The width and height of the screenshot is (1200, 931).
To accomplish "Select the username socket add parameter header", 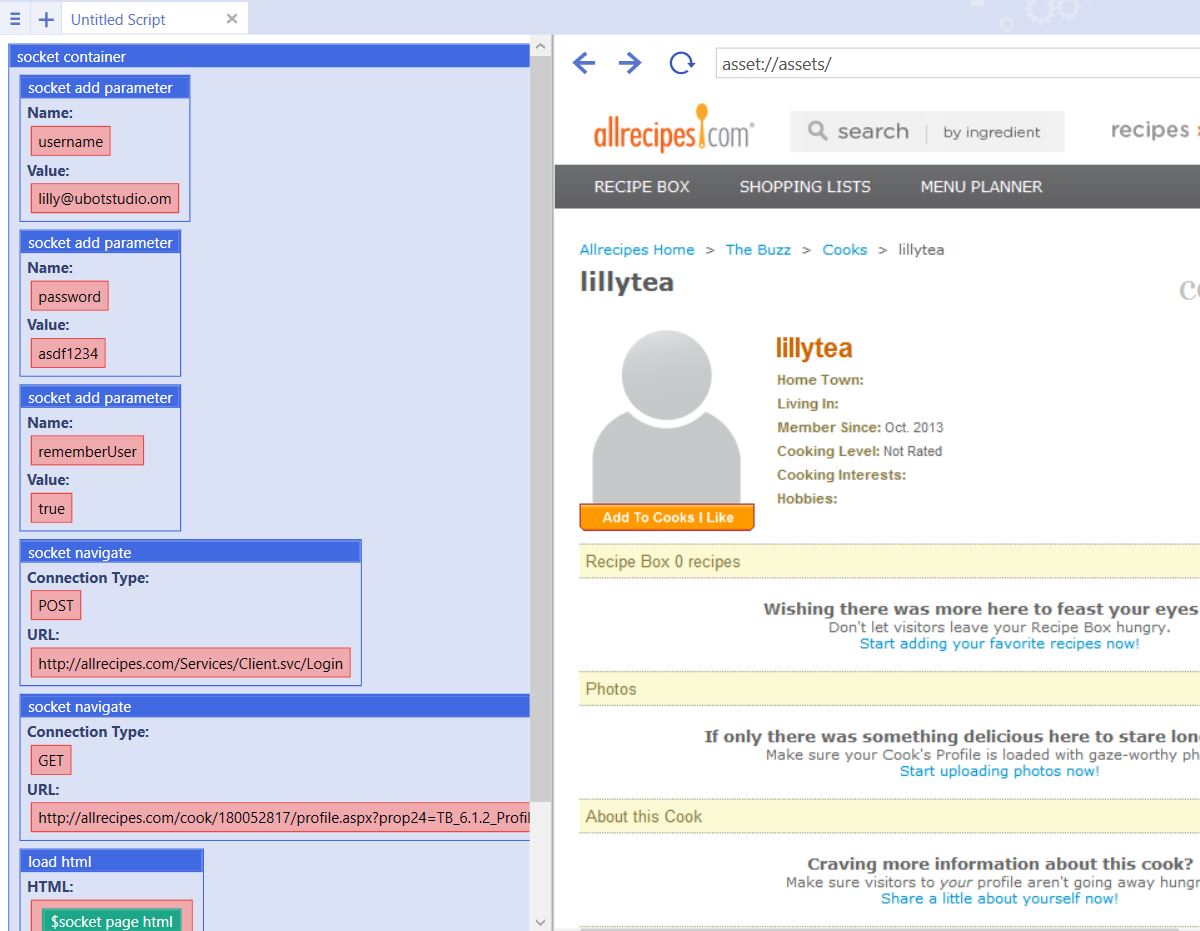I will 105,88.
